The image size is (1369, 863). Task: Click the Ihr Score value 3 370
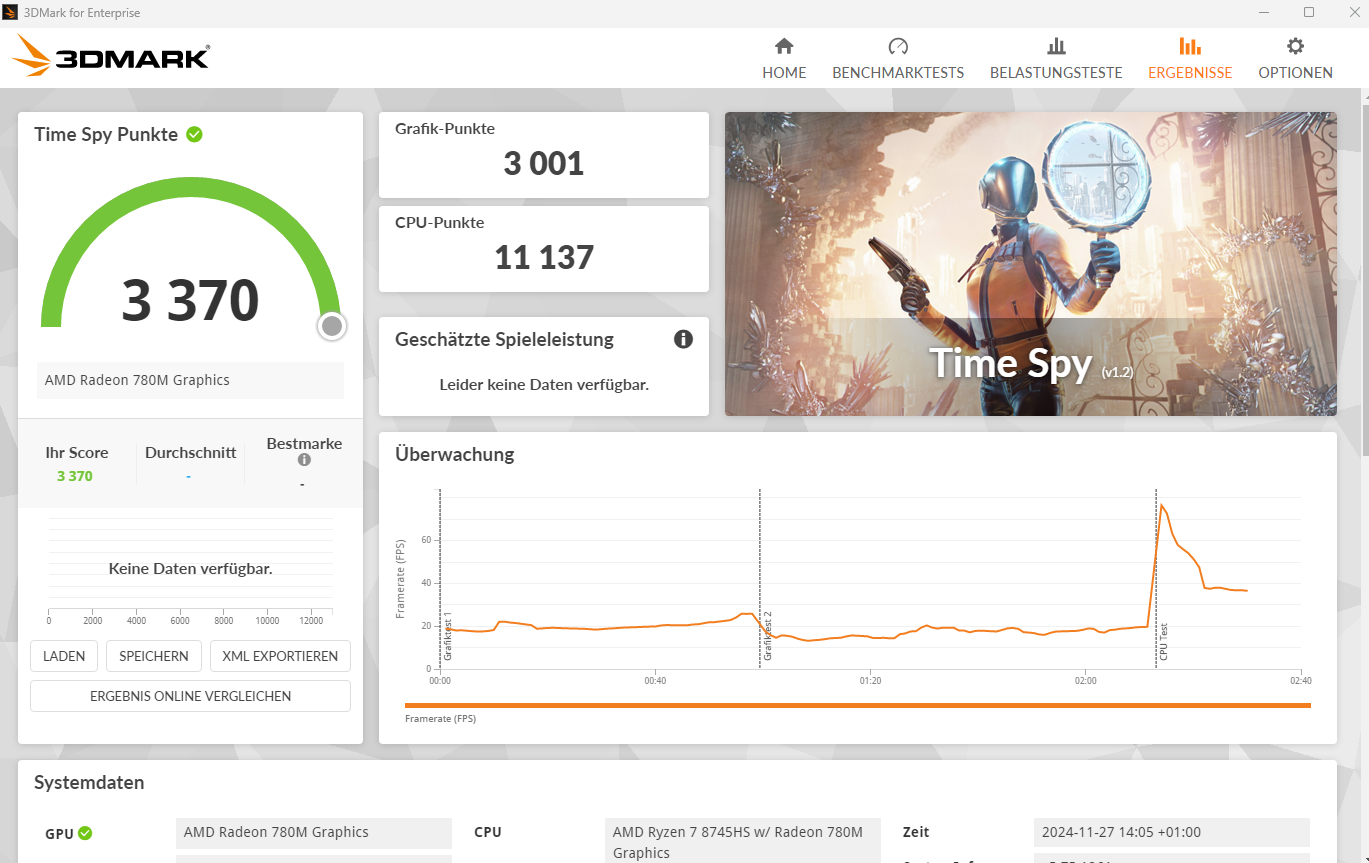(75, 476)
